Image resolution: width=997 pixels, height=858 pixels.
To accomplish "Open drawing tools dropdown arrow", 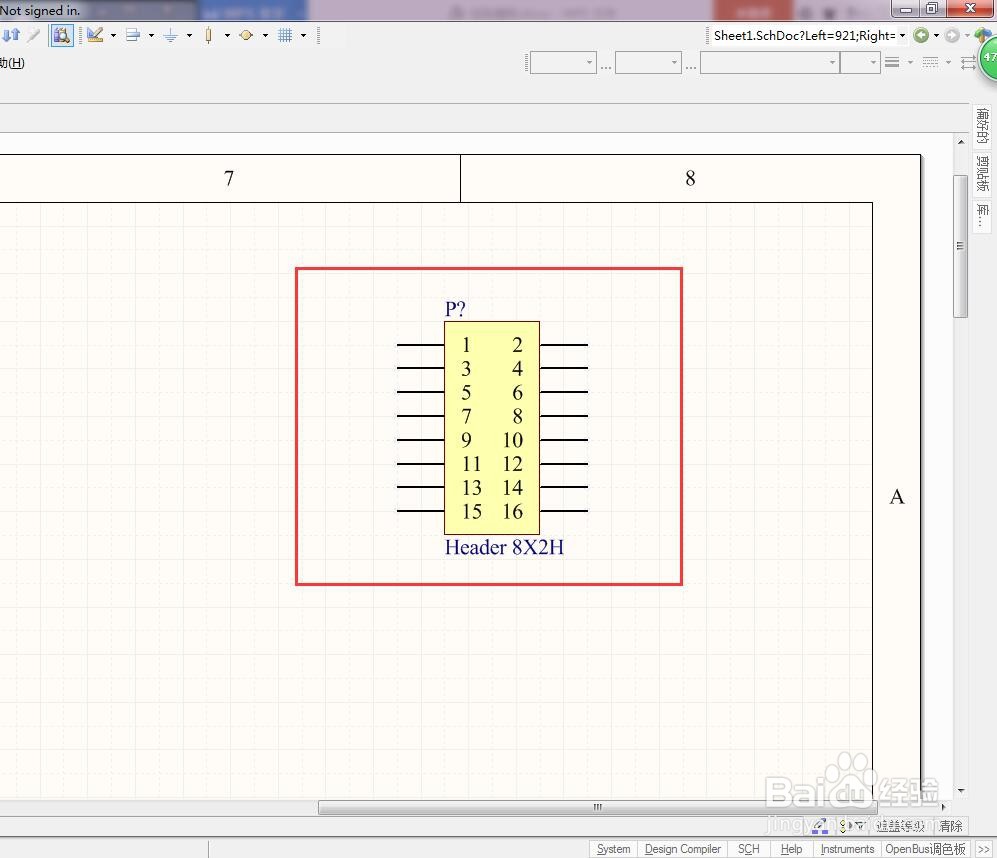I will 113,36.
